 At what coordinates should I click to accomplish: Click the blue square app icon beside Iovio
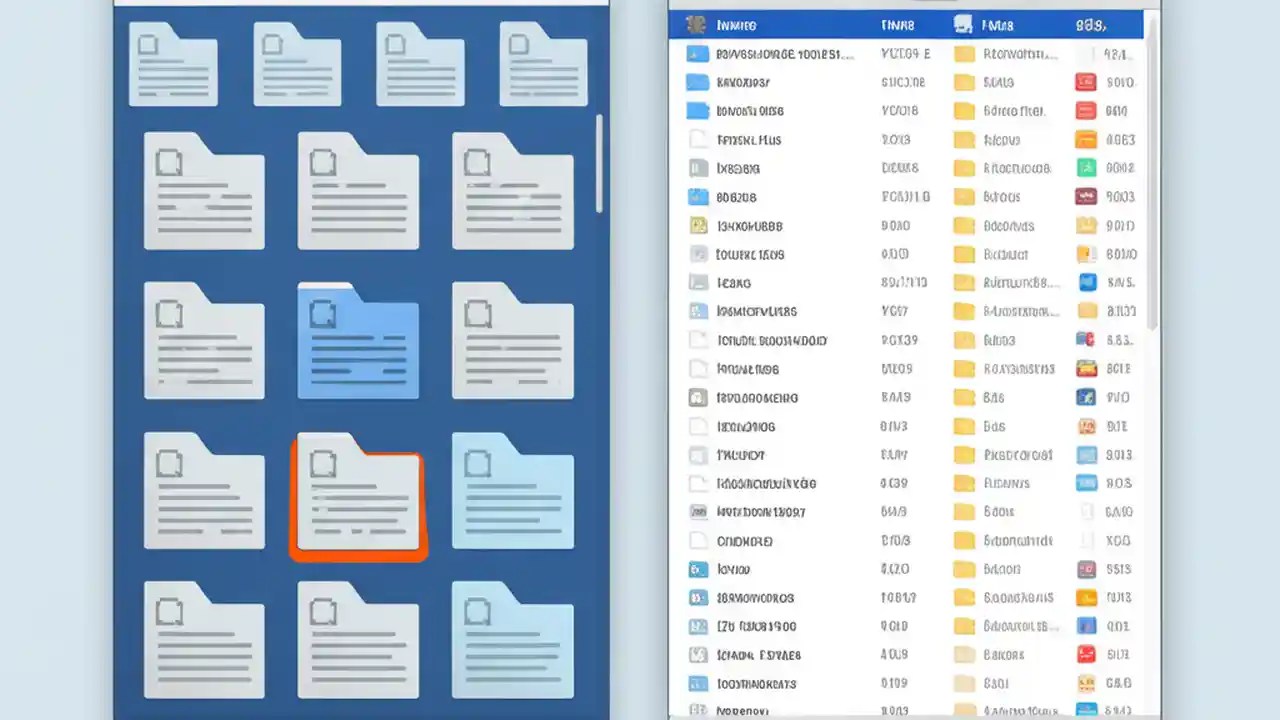(x=697, y=569)
